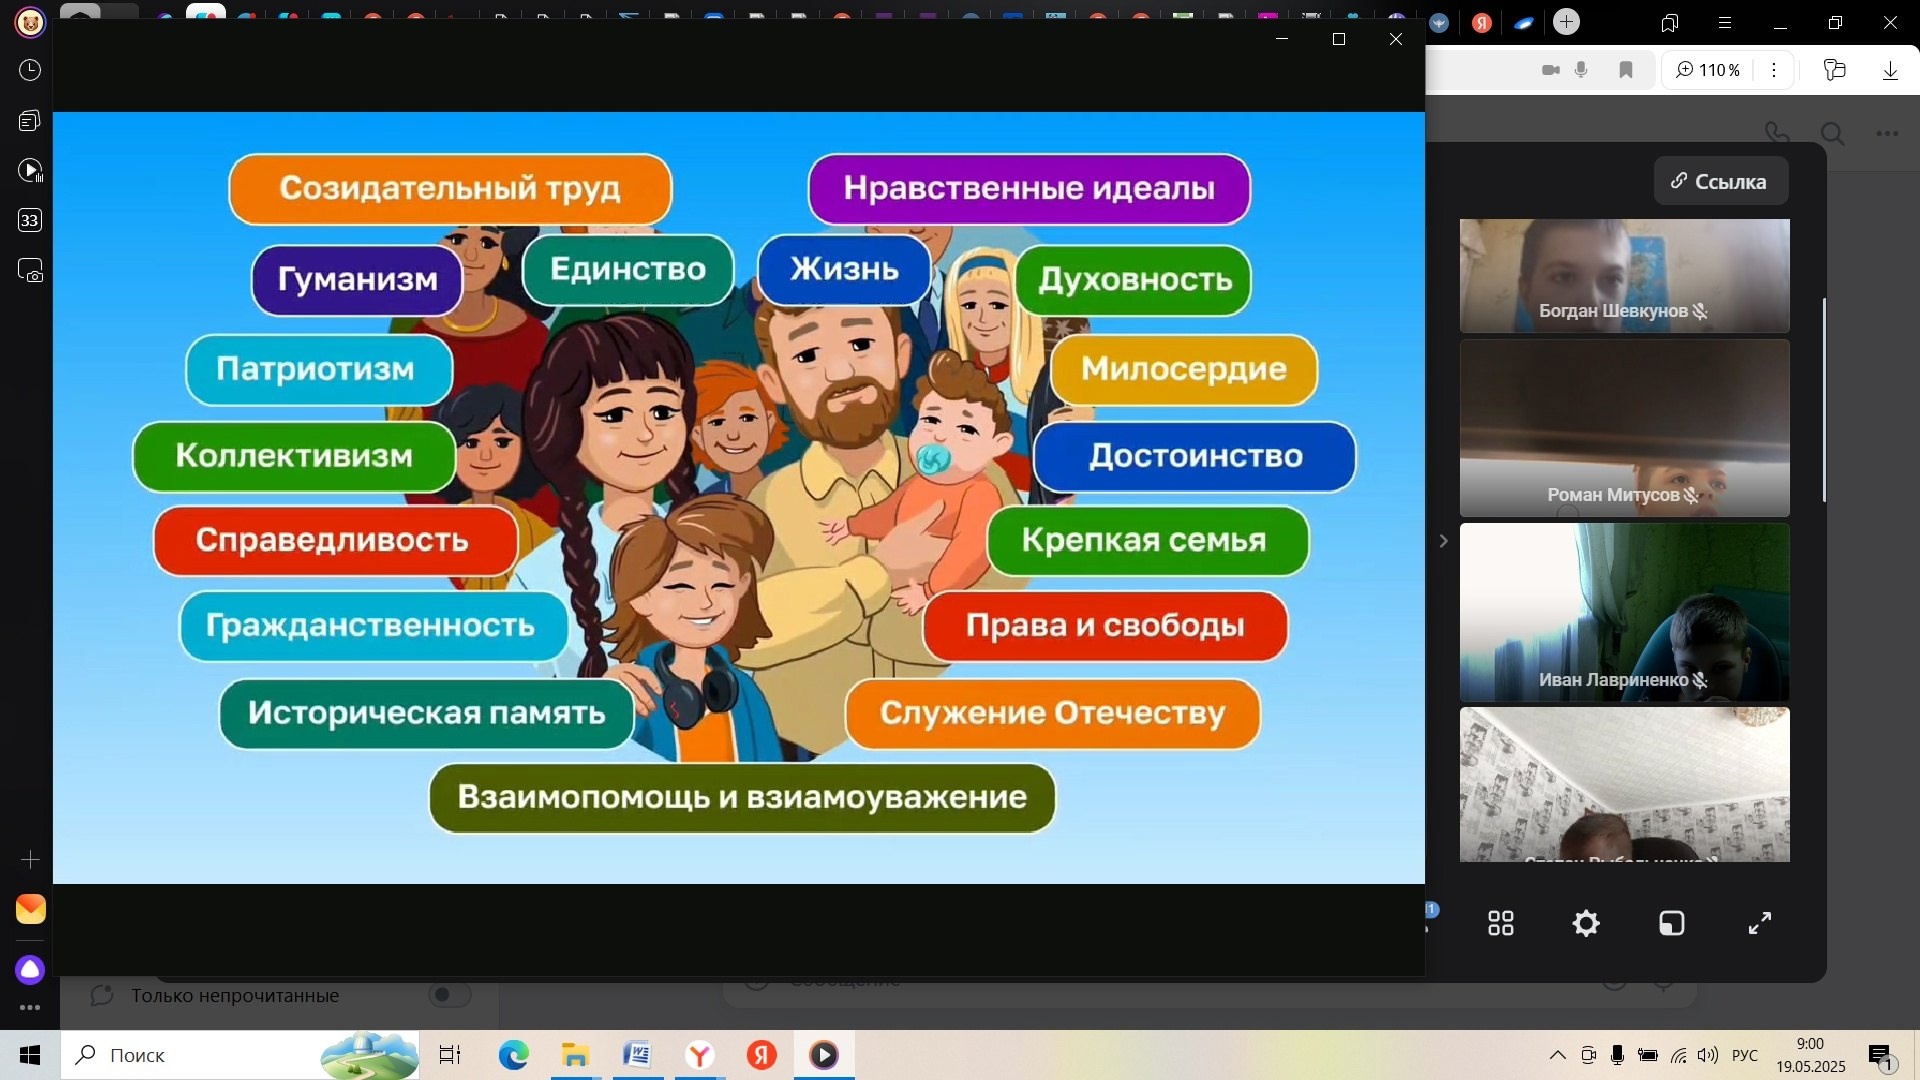Click the profile avatar at top left

pos(30,22)
